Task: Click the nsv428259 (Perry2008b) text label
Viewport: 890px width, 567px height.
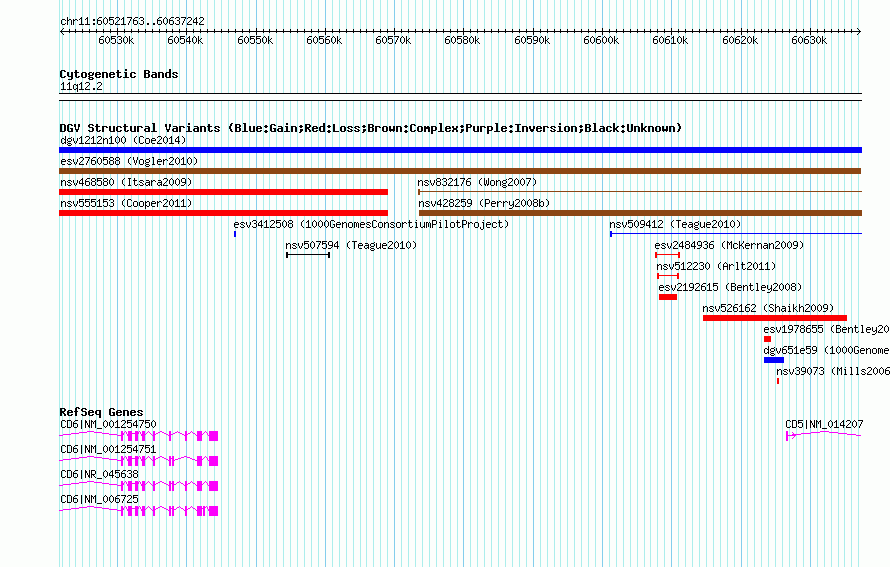Action: (x=484, y=203)
